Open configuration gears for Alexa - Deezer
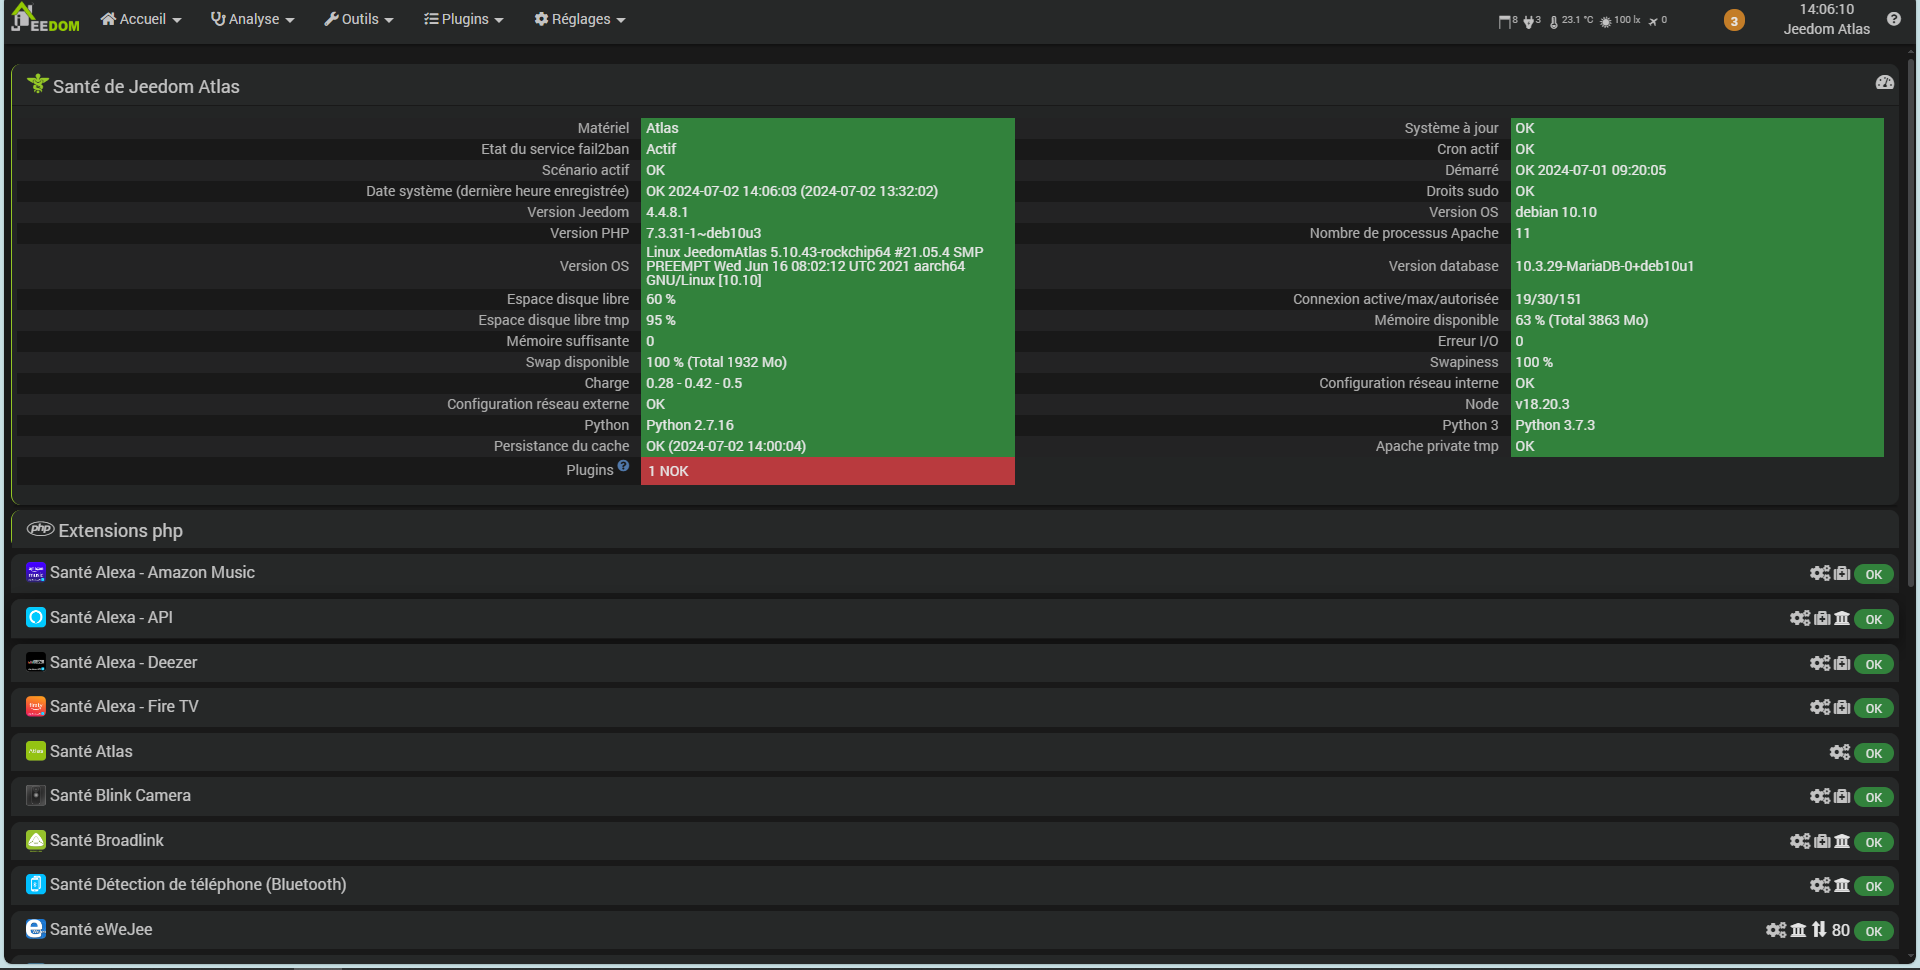This screenshot has height=970, width=1920. [1820, 663]
